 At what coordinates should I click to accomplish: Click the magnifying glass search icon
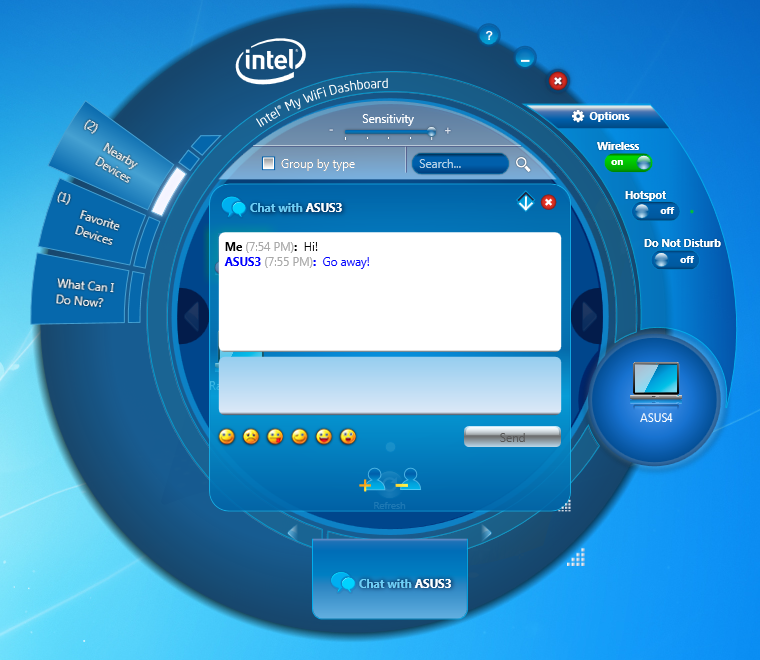click(522, 164)
